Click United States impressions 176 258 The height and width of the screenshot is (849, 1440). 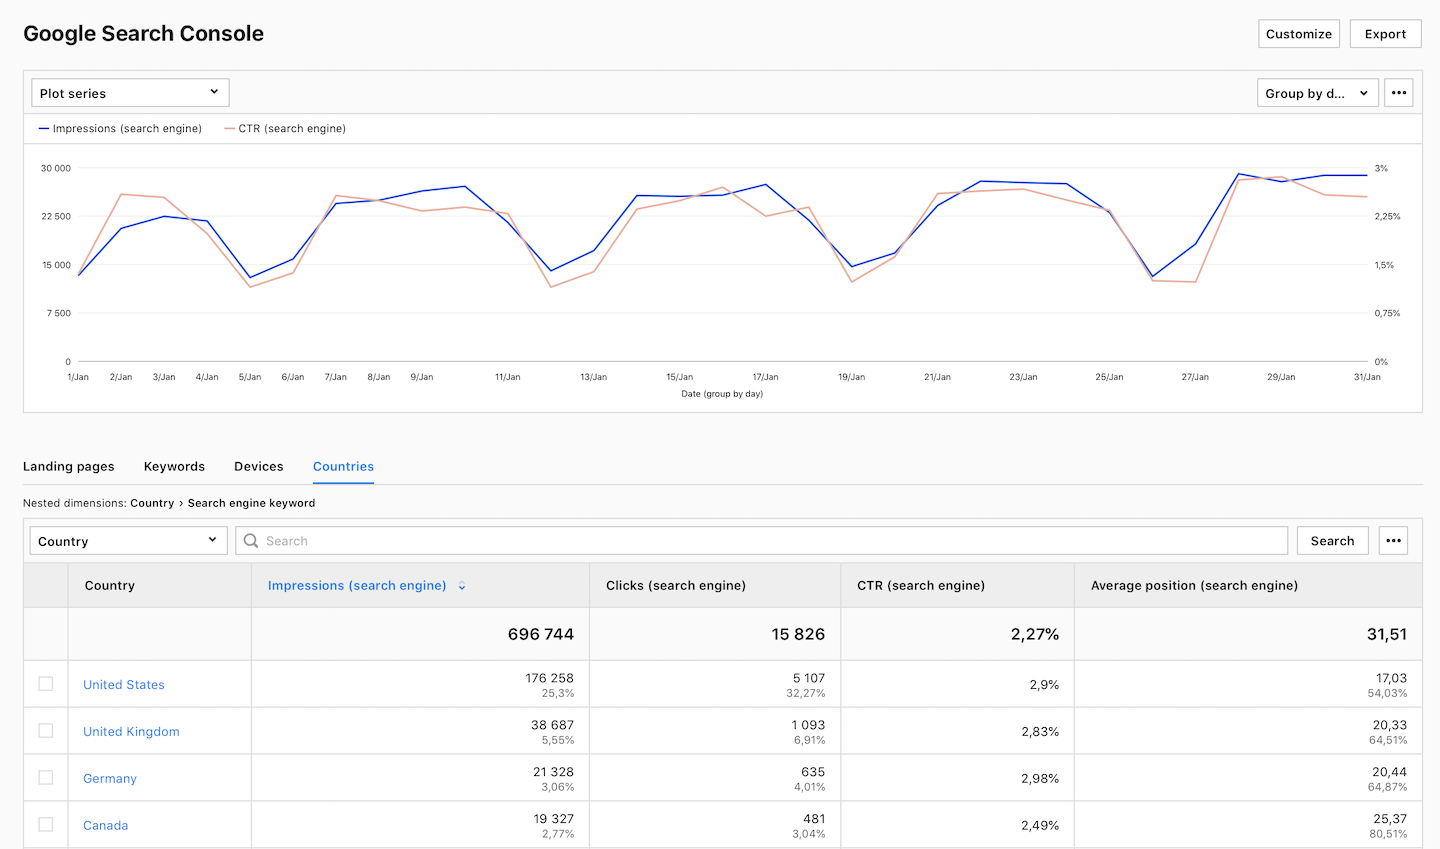[x=550, y=678]
